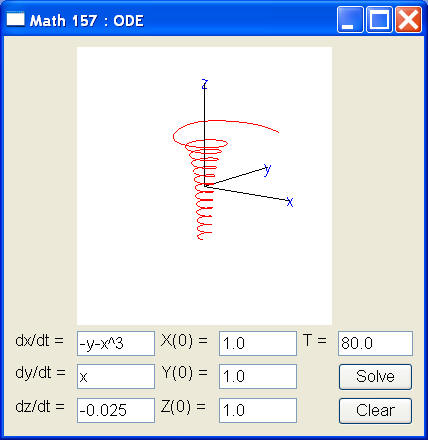The image size is (428, 440).
Task: Close the Math 157 ODE window
Action: (x=408, y=20)
